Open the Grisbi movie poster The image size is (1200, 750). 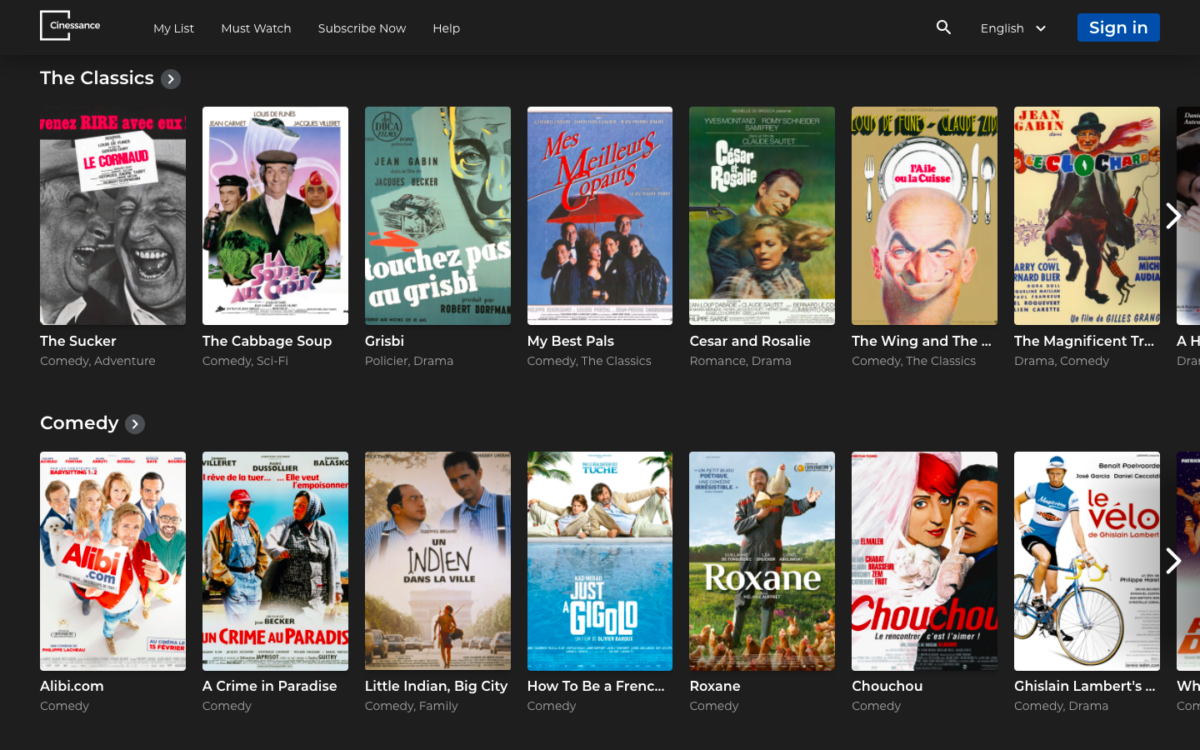(438, 216)
